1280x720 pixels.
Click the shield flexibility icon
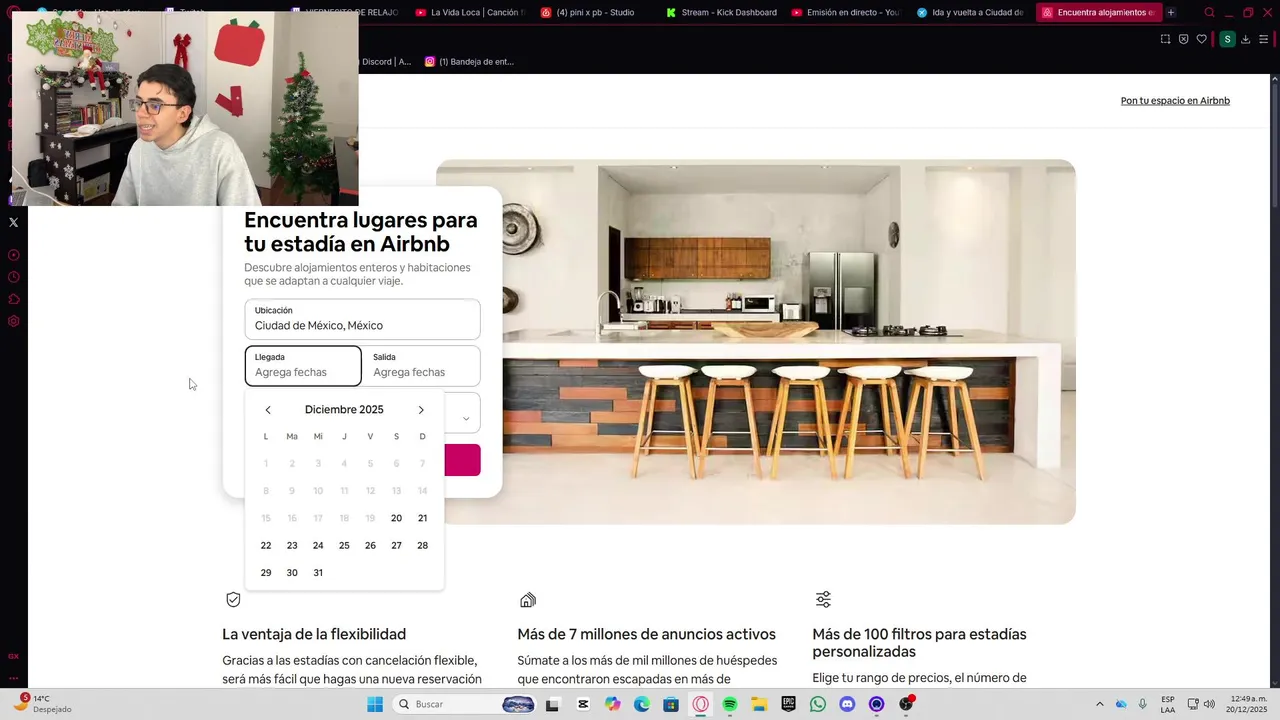coord(233,600)
